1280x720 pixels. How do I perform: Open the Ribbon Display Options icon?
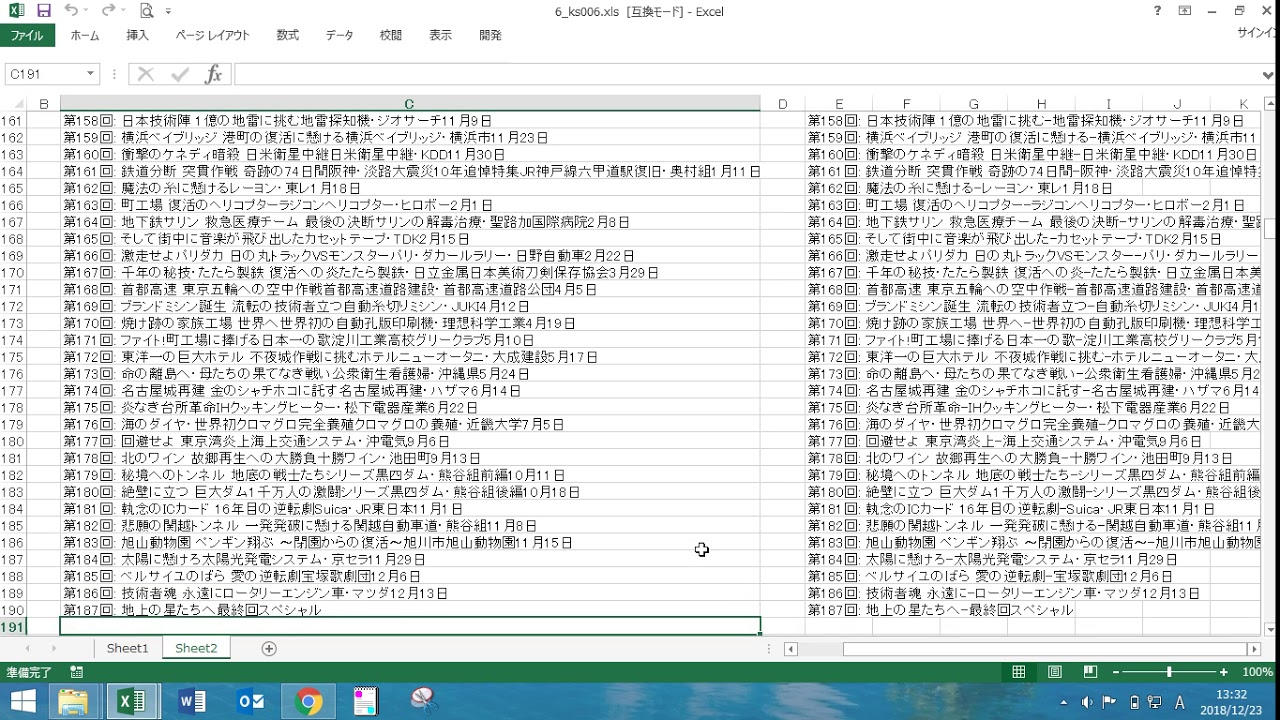[1185, 11]
